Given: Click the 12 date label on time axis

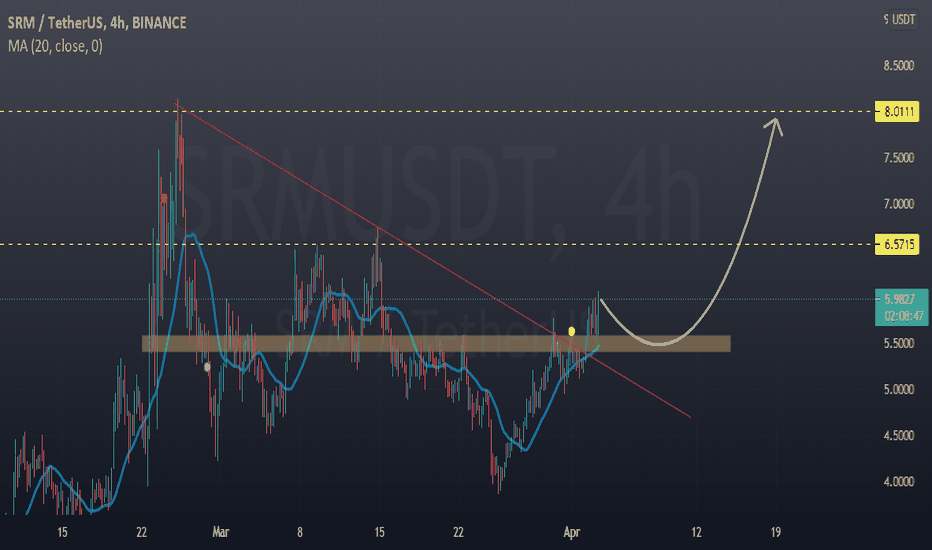Looking at the screenshot, I should [x=696, y=532].
